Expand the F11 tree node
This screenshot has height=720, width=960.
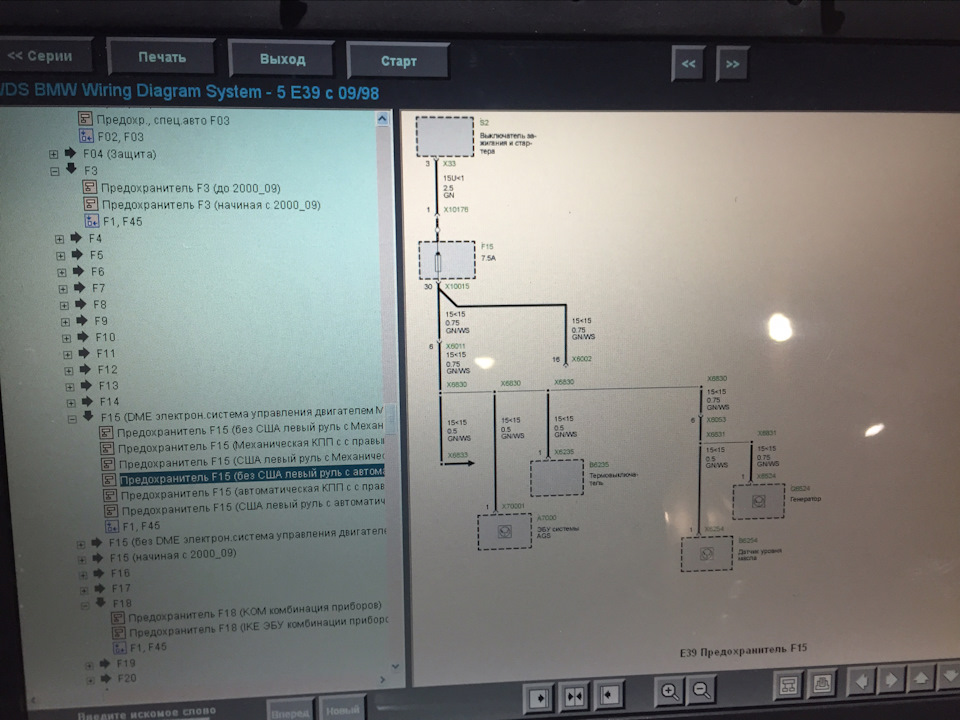click(67, 354)
